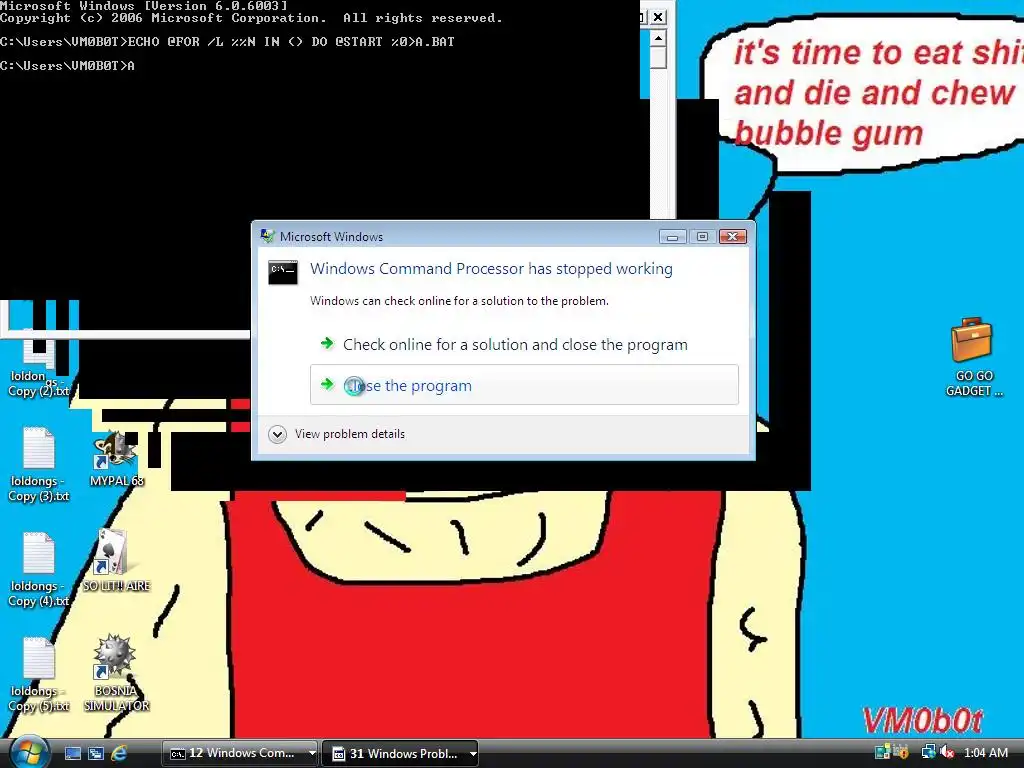Click Switch between windows quick launch icon
The image size is (1024, 768).
click(x=96, y=753)
